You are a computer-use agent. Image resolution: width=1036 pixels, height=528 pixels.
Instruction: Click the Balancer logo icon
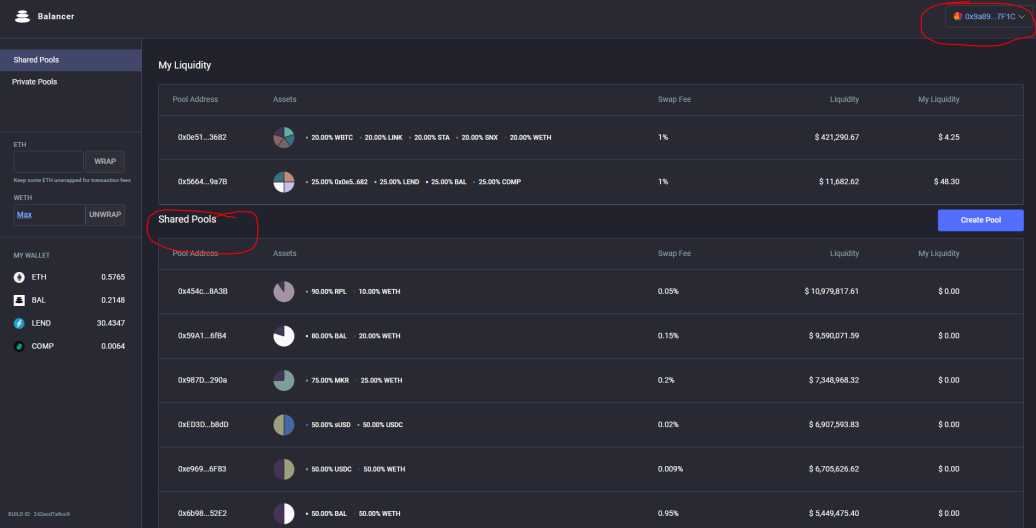22,17
